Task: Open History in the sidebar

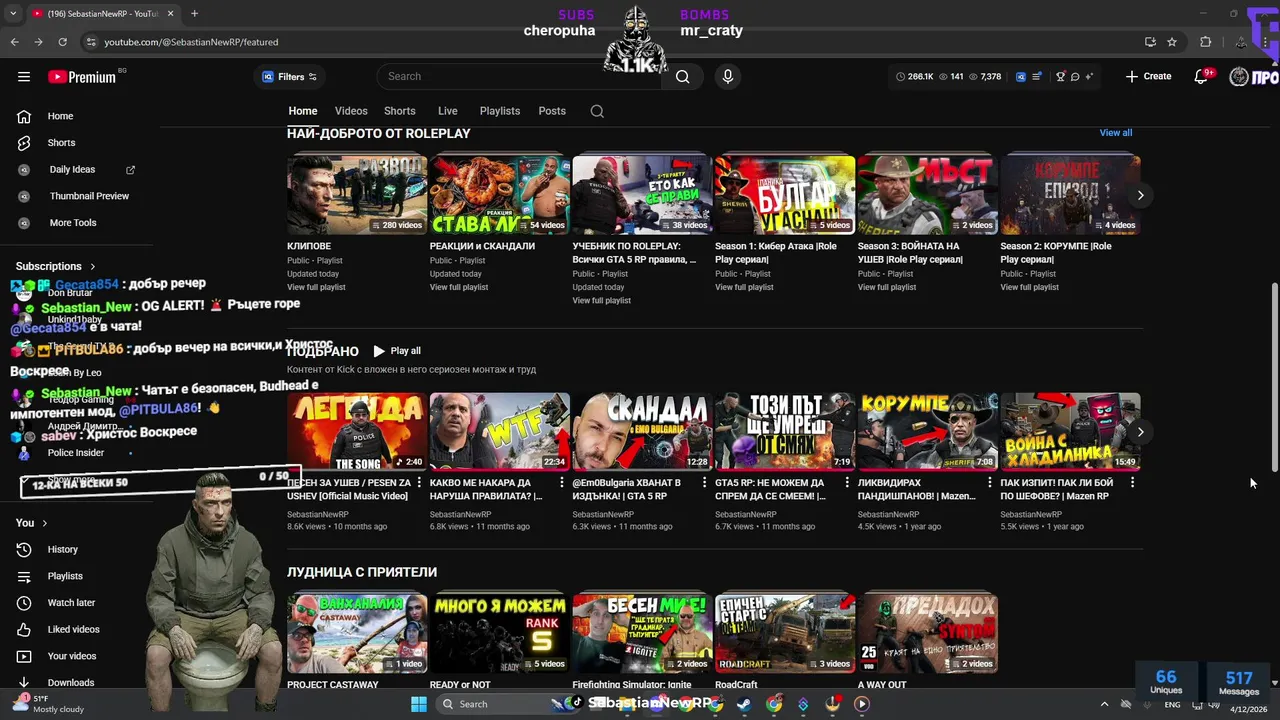Action: 62,549
